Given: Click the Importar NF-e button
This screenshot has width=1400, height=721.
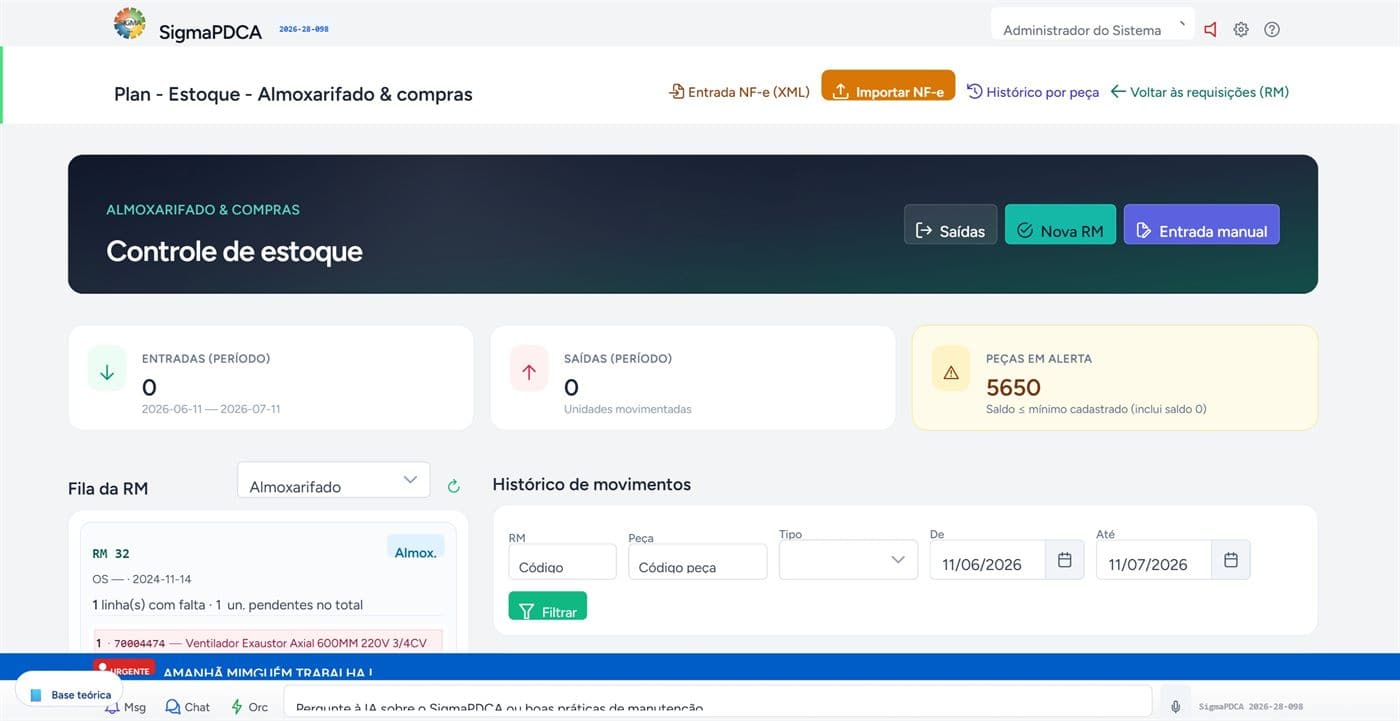Looking at the screenshot, I should coord(888,86).
